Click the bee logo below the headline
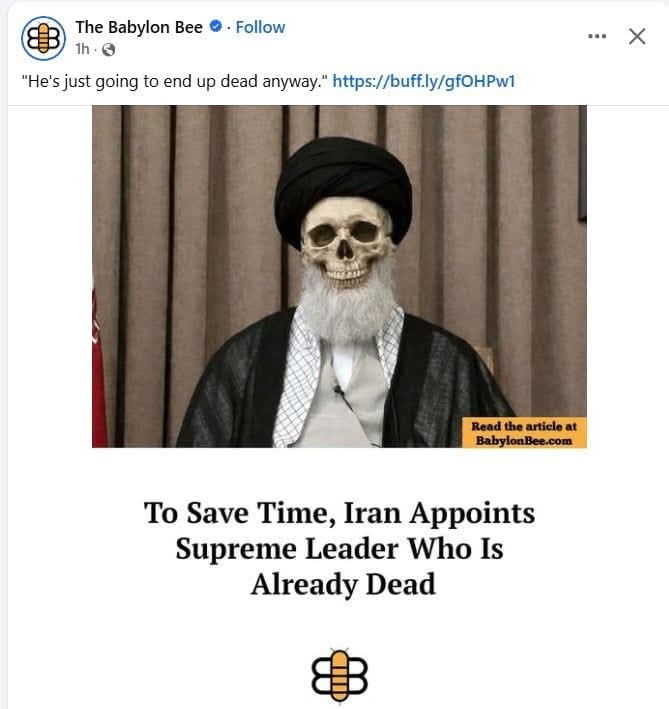This screenshot has width=669, height=709. (x=339, y=675)
